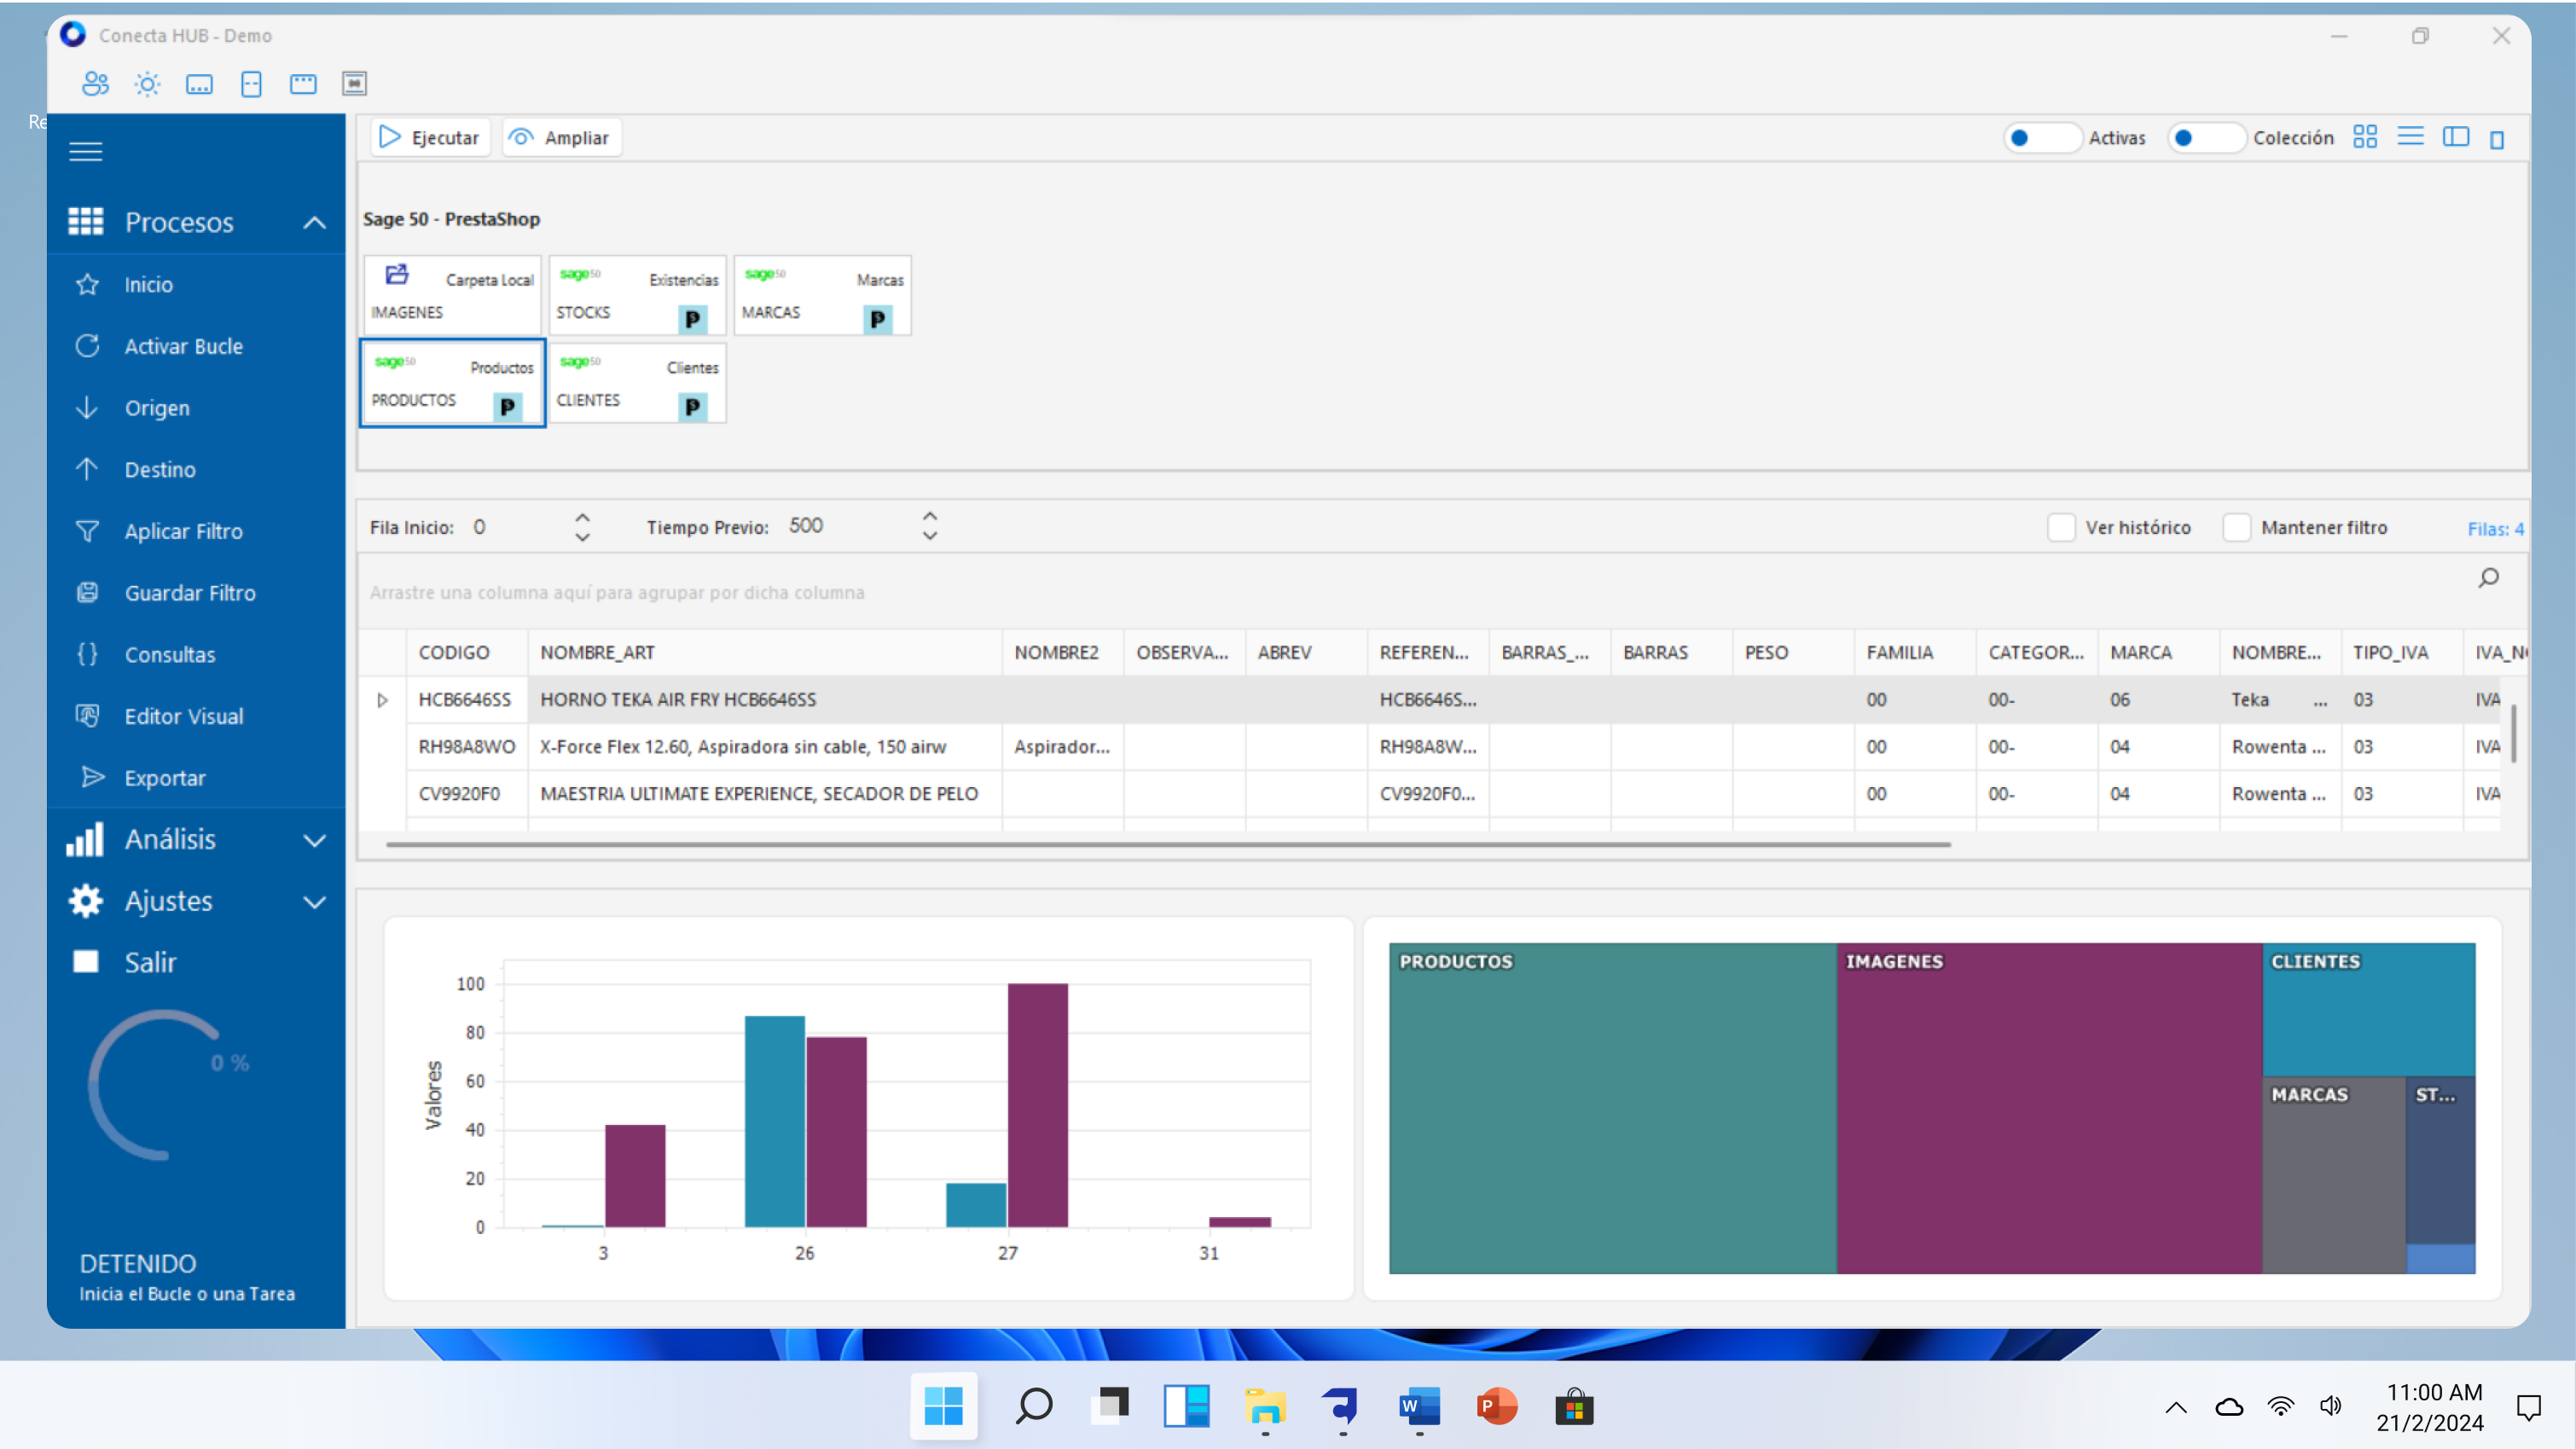Open the hamburger menu in sidebar
2576x1449 pixels.
click(x=86, y=151)
